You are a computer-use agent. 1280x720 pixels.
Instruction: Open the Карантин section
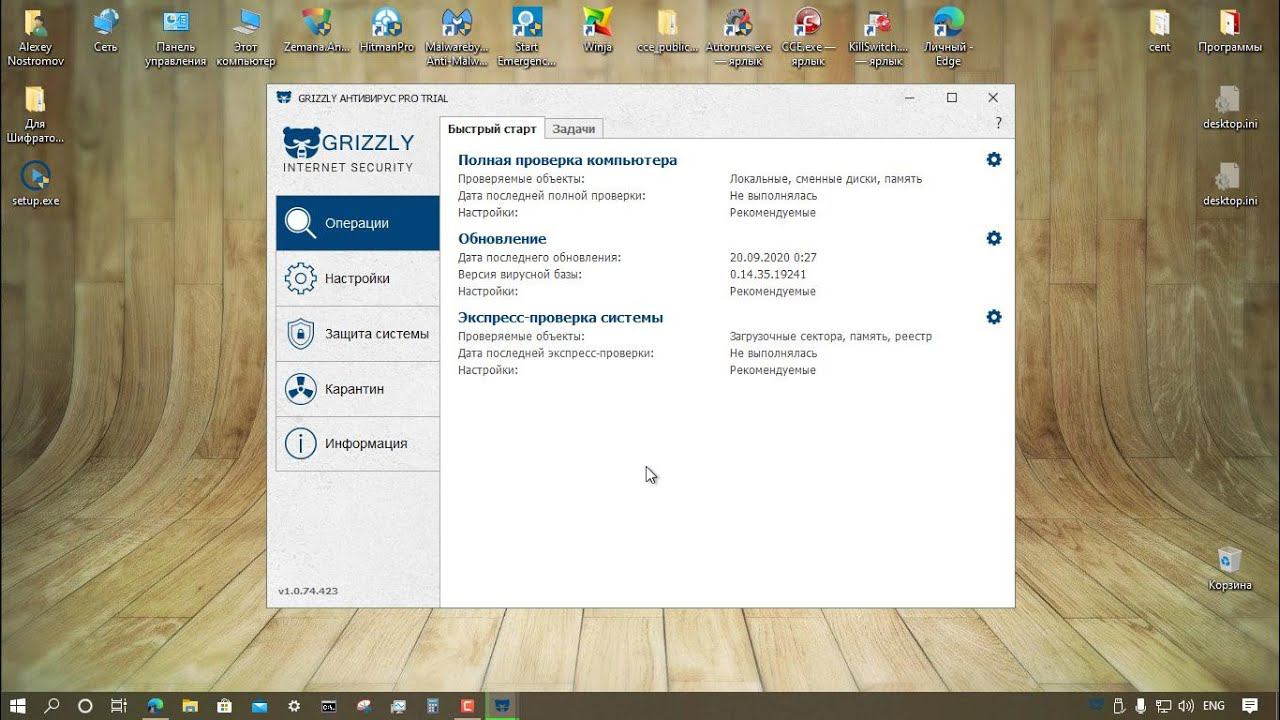tap(358, 389)
